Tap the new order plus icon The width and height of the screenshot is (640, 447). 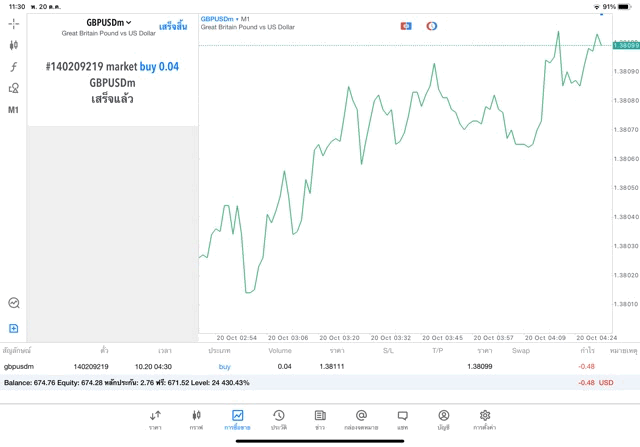point(13,329)
